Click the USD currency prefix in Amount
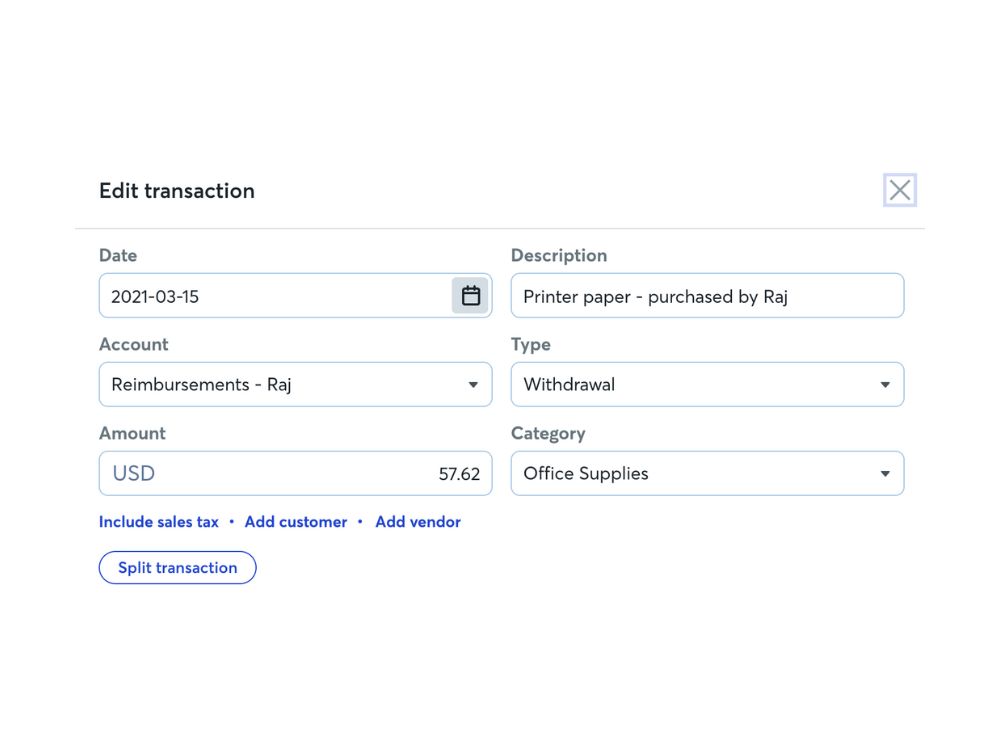 click(133, 473)
